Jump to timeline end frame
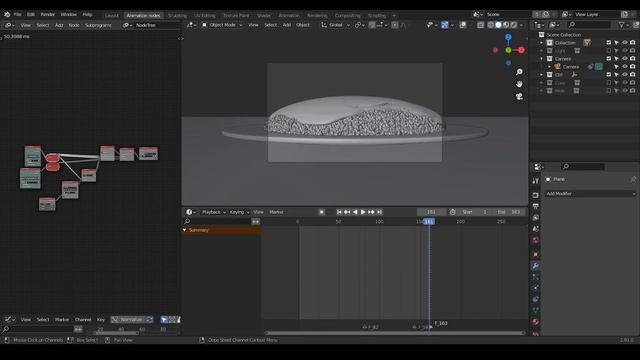The image size is (640, 360). [x=379, y=212]
